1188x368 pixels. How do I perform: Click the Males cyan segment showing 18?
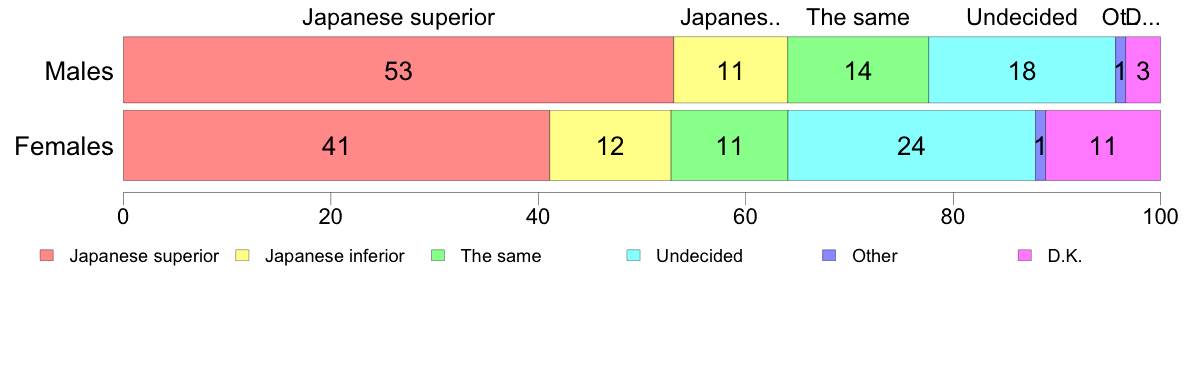pyautogui.click(x=1022, y=69)
